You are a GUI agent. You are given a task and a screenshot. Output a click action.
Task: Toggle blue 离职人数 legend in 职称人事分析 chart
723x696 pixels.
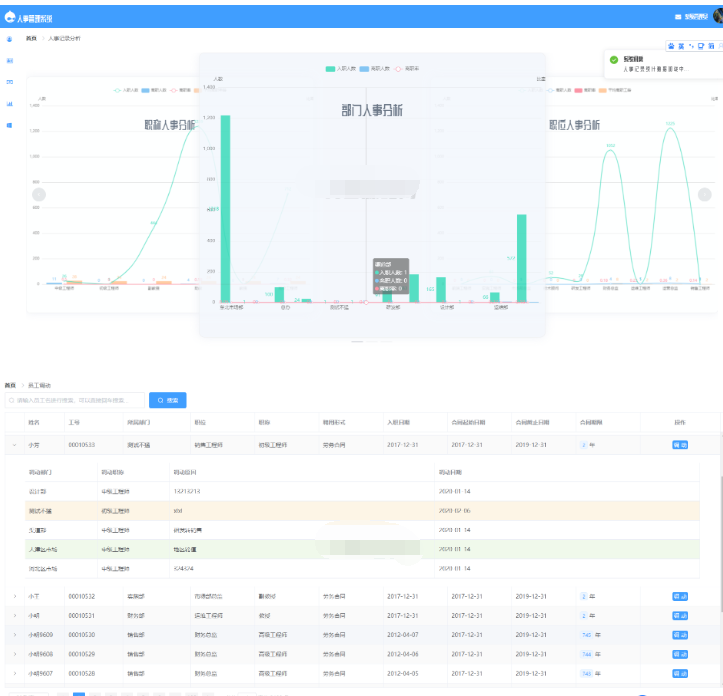tap(154, 90)
